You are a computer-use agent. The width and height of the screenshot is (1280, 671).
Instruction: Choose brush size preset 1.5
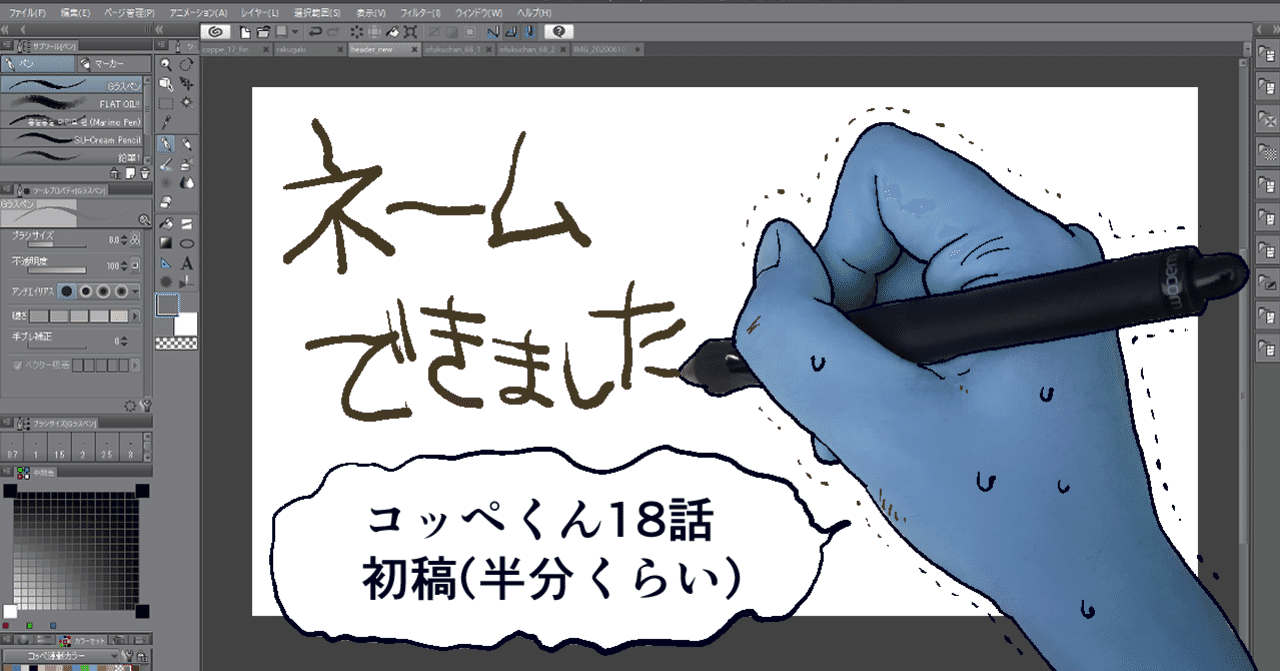59,448
